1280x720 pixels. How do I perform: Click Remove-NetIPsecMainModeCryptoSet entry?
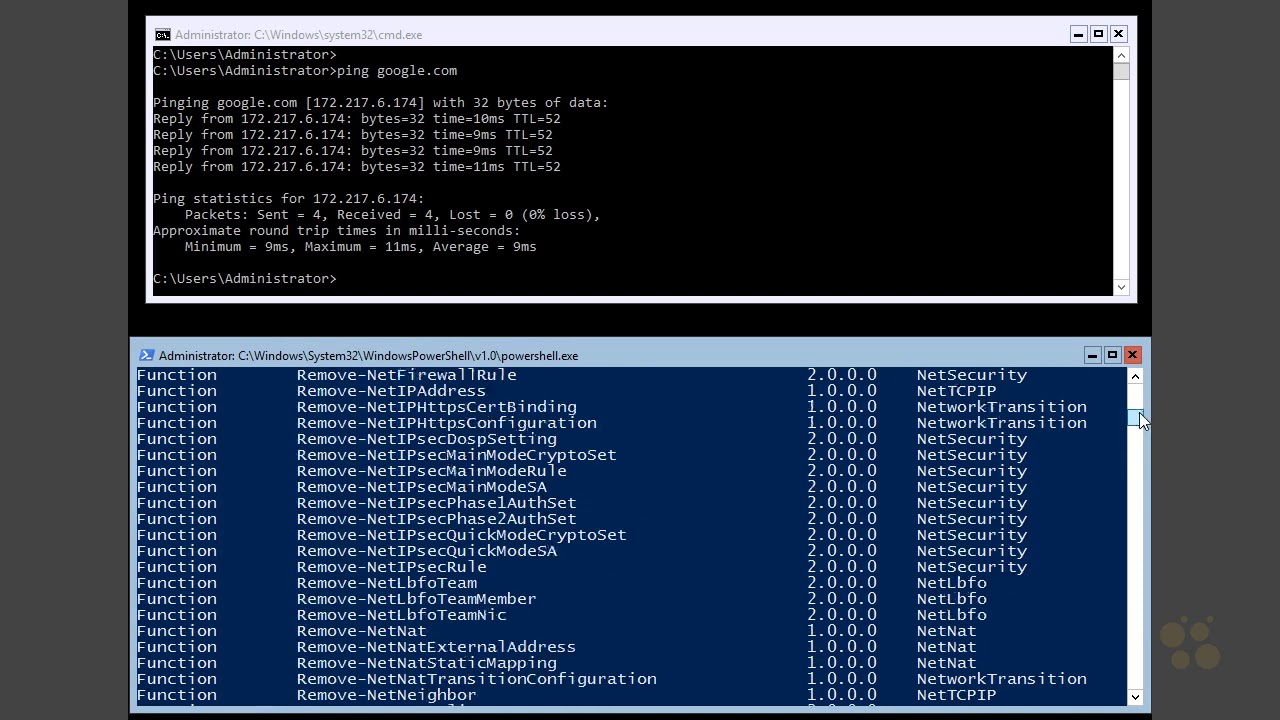coord(457,455)
